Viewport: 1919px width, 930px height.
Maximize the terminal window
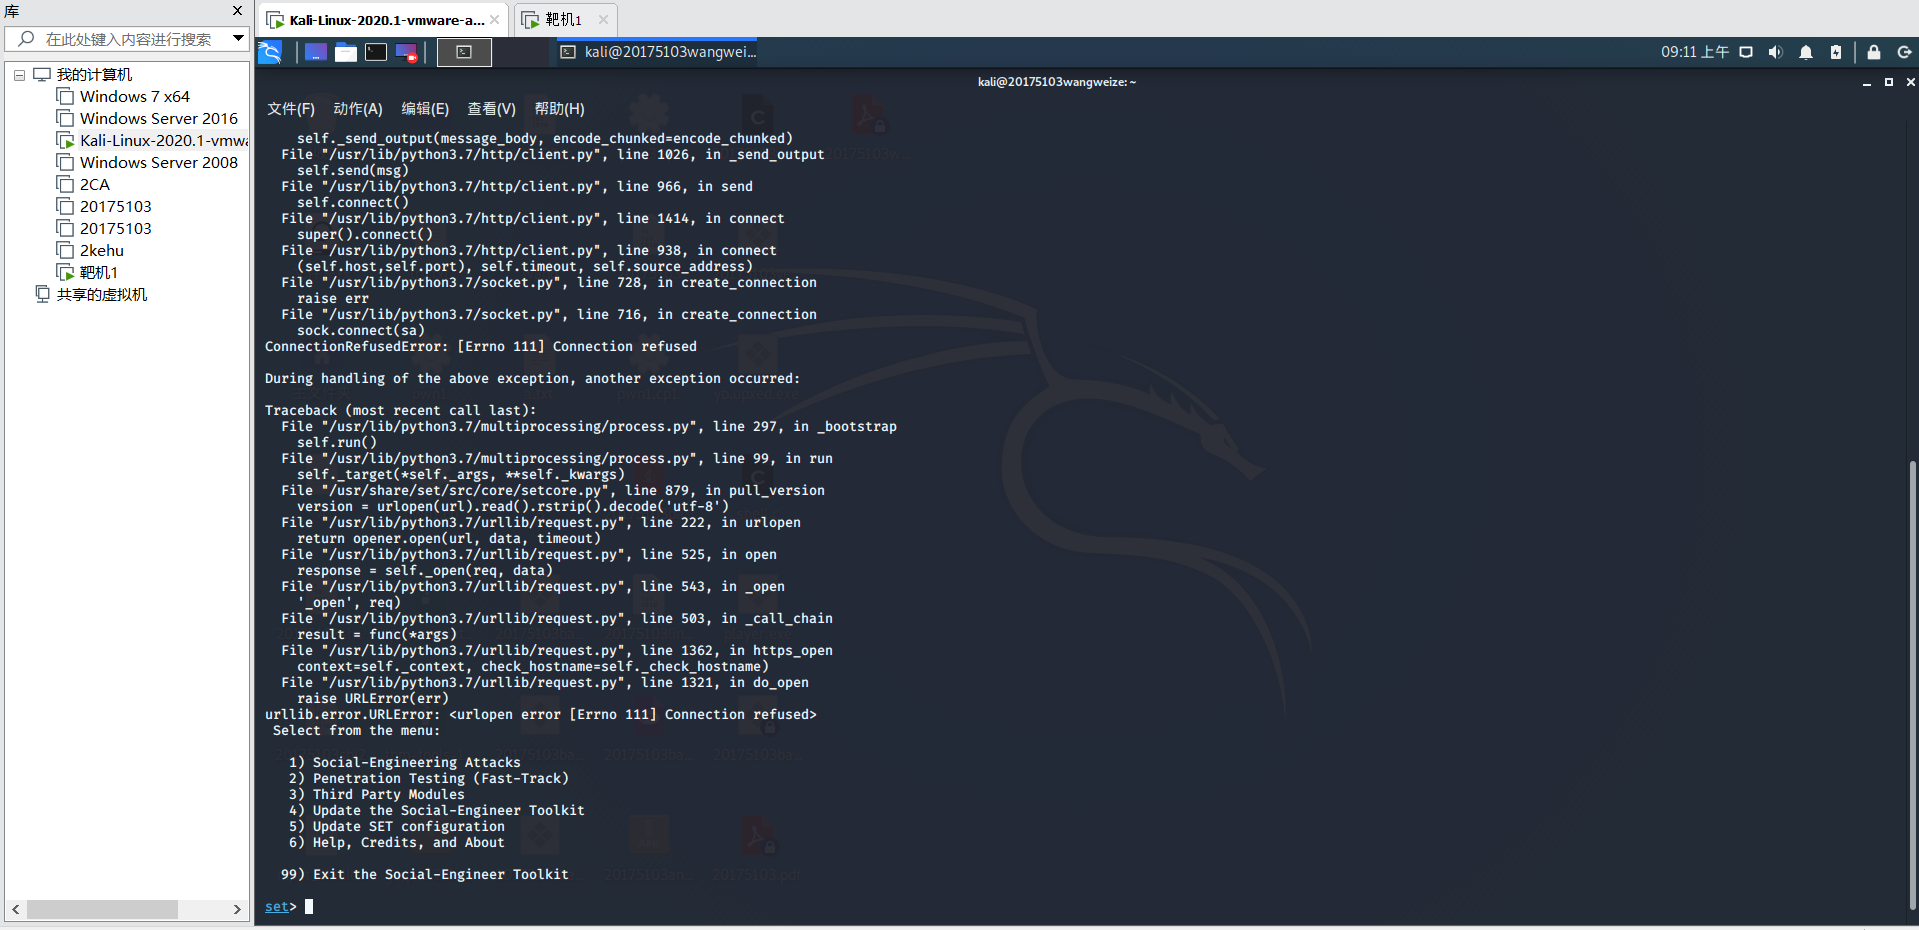click(x=1889, y=82)
